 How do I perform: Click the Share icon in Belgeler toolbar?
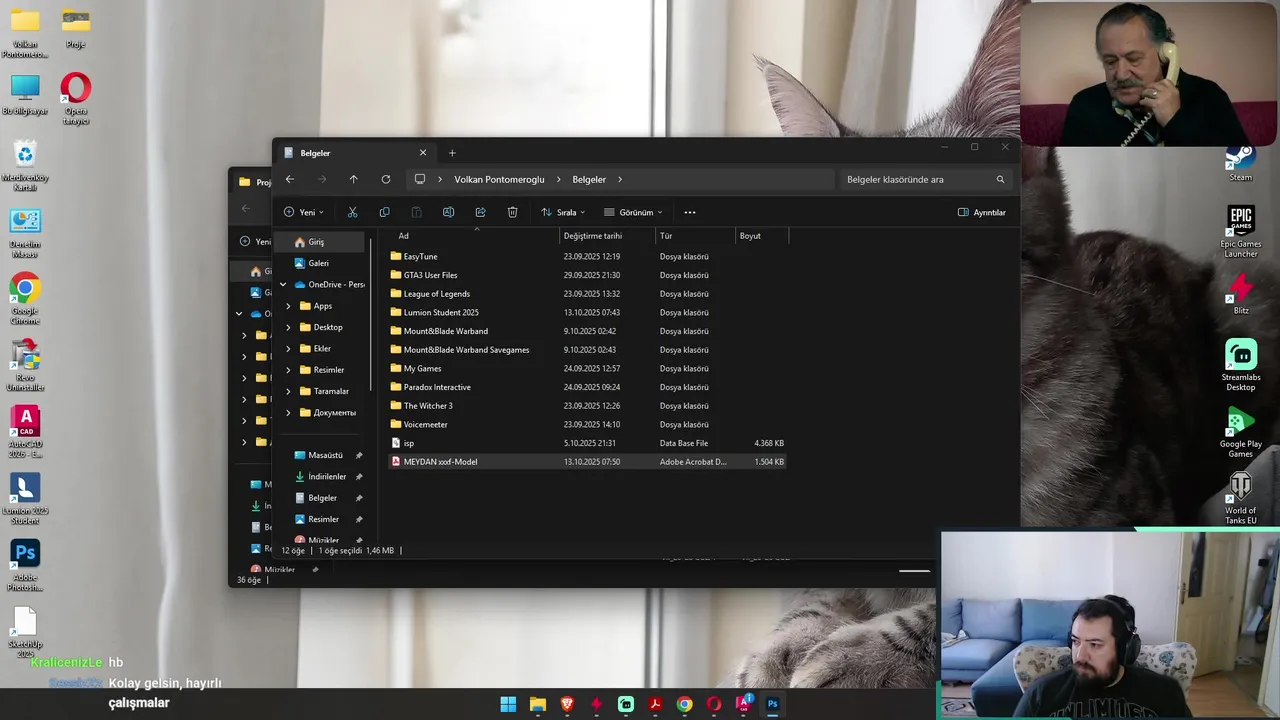tap(480, 212)
